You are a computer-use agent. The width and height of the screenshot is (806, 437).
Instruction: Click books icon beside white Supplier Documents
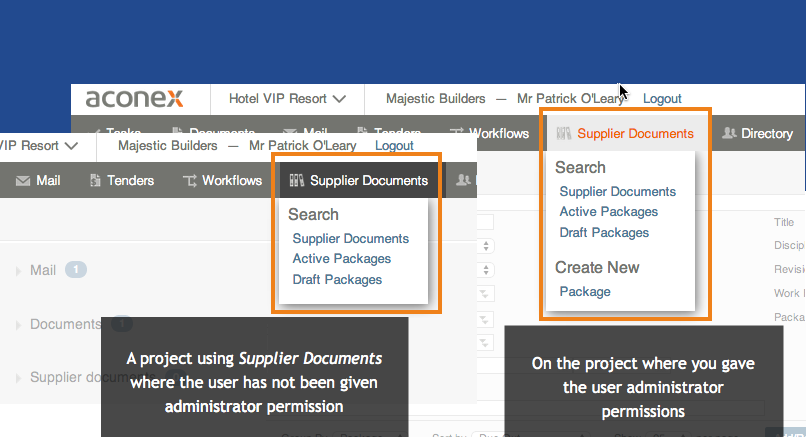pos(297,180)
